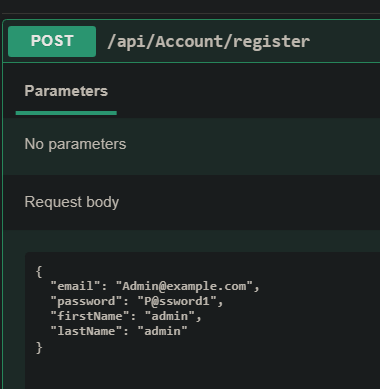Click the operation header bar beside the path
This screenshot has width=380, height=389.
tap(345, 41)
